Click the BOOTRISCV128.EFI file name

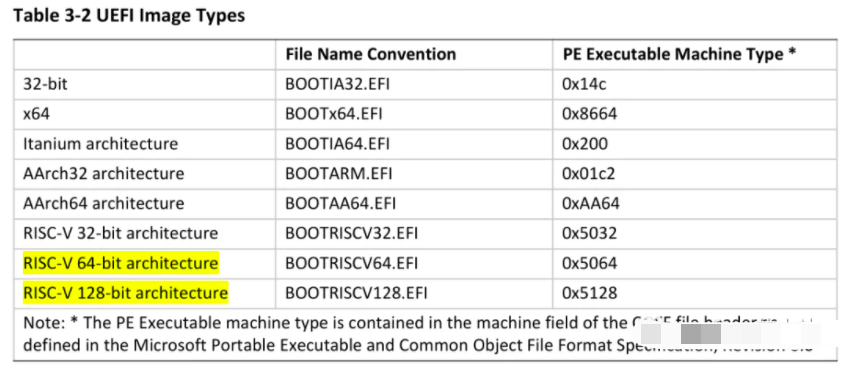pos(356,293)
